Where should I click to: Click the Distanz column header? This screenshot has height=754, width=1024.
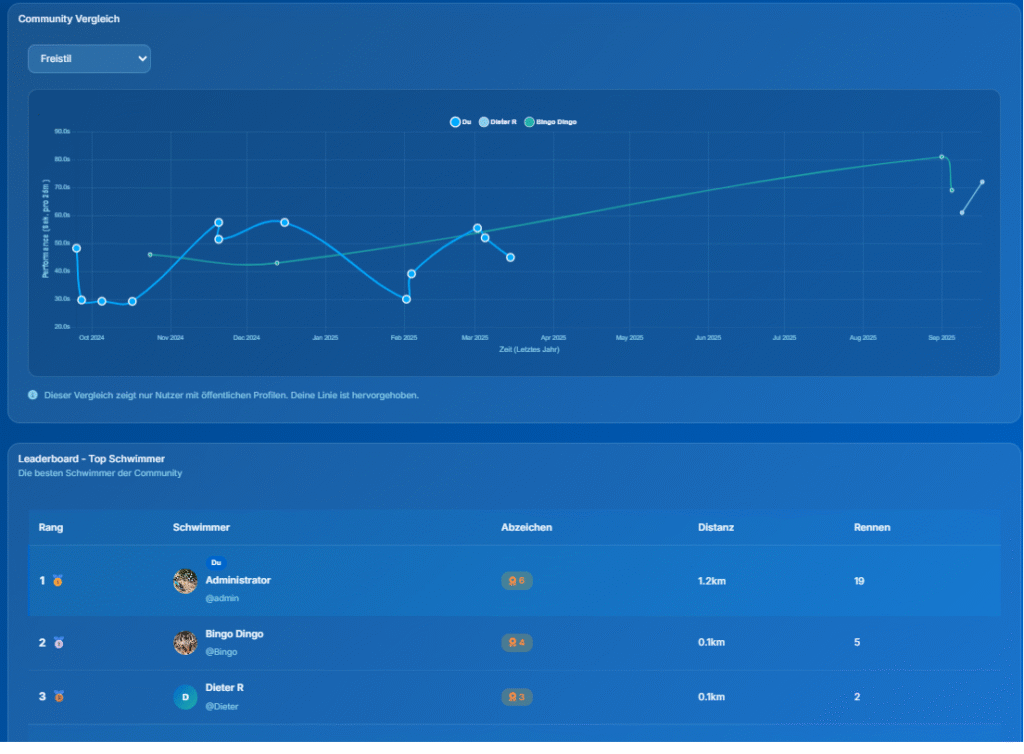click(x=716, y=527)
